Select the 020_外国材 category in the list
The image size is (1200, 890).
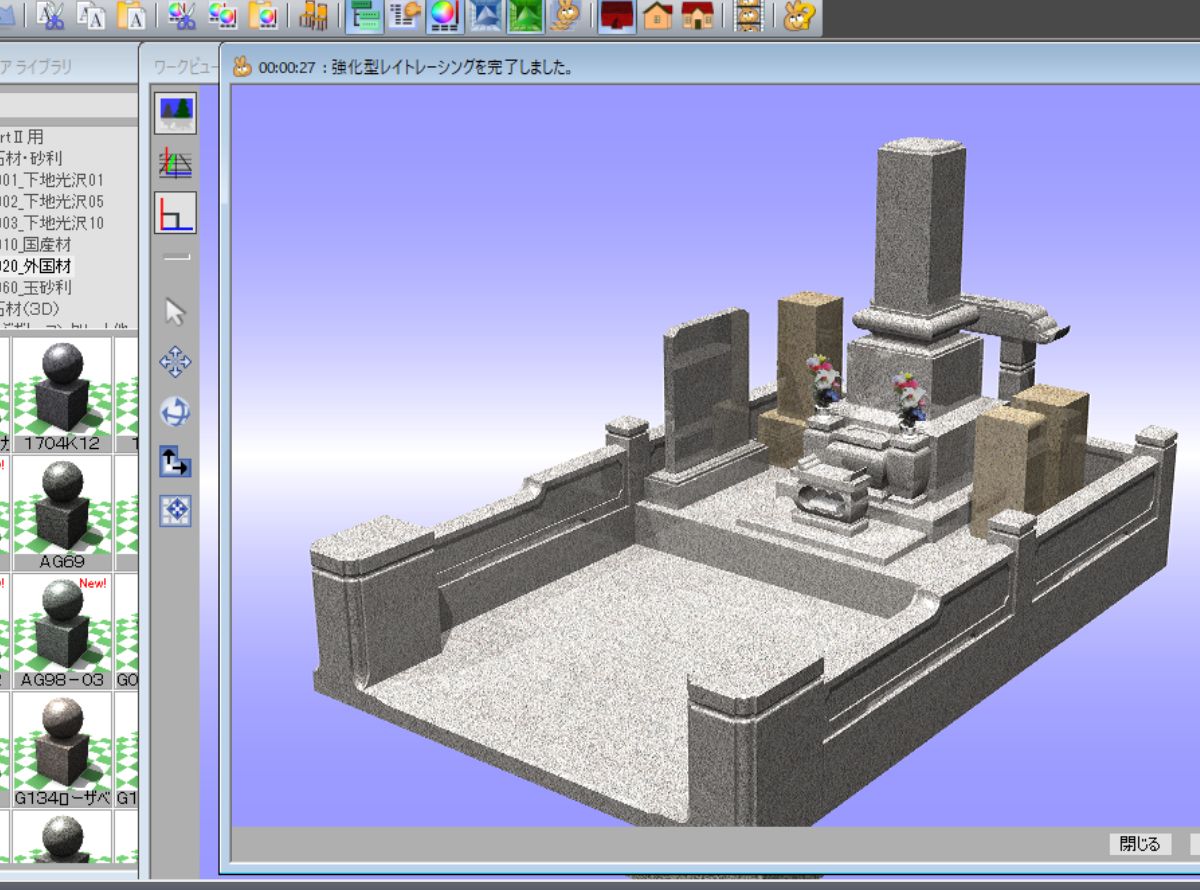coord(36,266)
